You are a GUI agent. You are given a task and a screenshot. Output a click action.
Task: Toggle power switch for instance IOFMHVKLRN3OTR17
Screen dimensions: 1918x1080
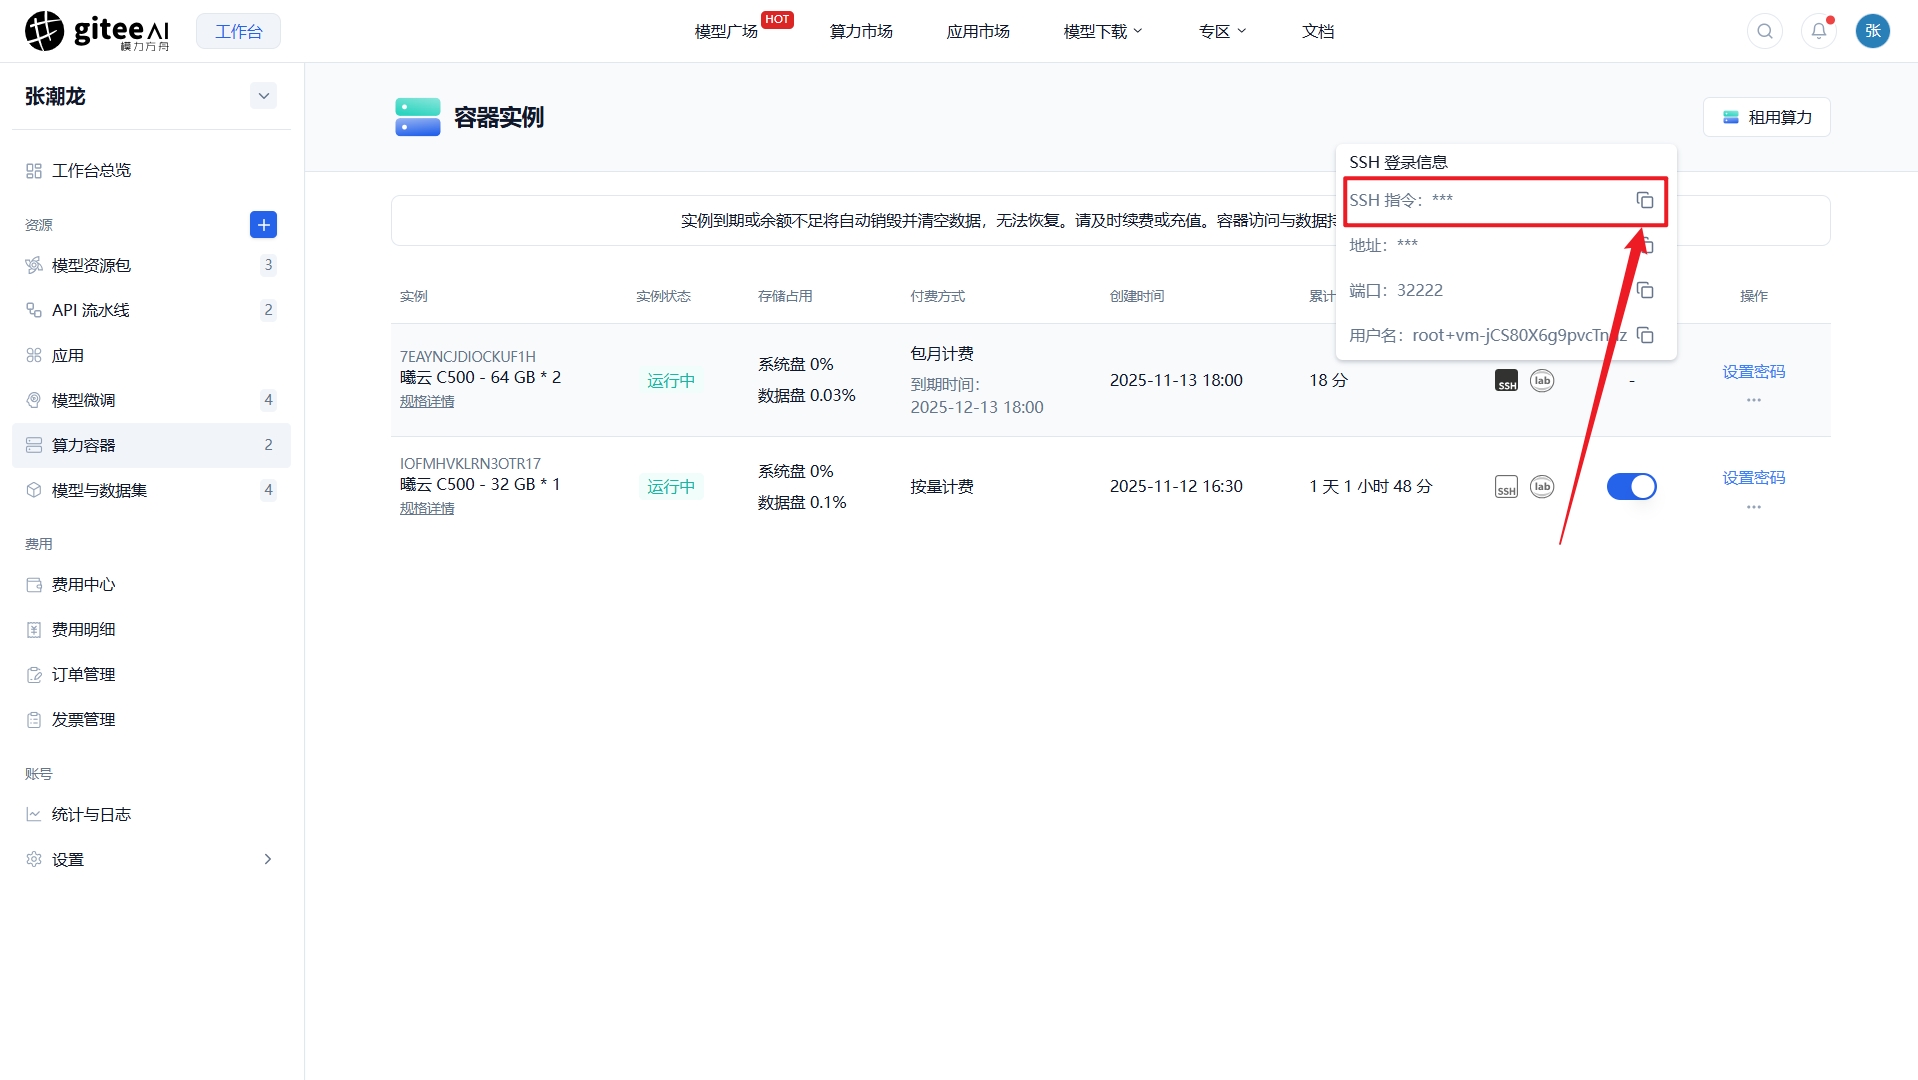pyautogui.click(x=1631, y=487)
